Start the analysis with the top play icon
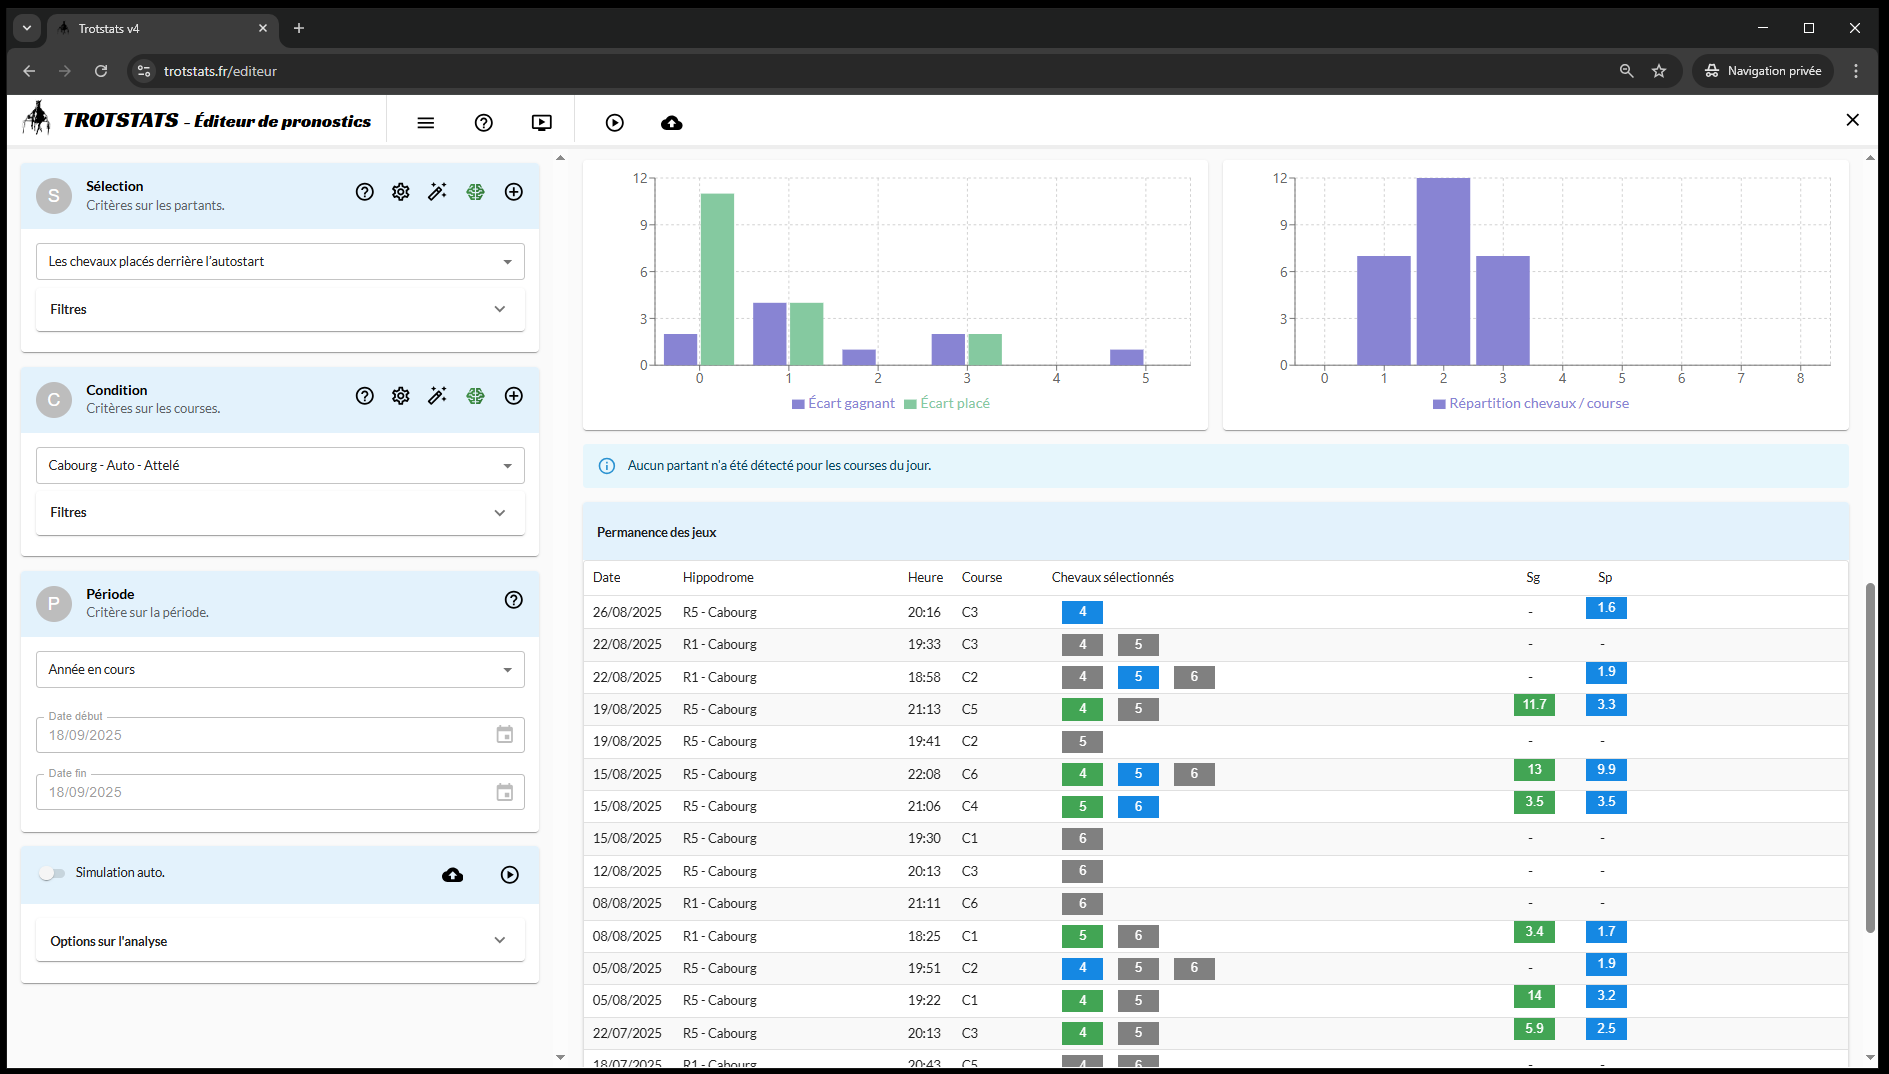 (614, 123)
